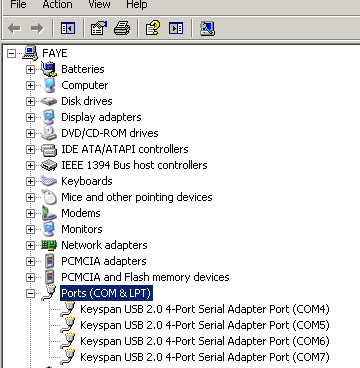The image size is (360, 368).
Task: Select the IEEE 1394 Bus host controllers label
Action: click(134, 165)
